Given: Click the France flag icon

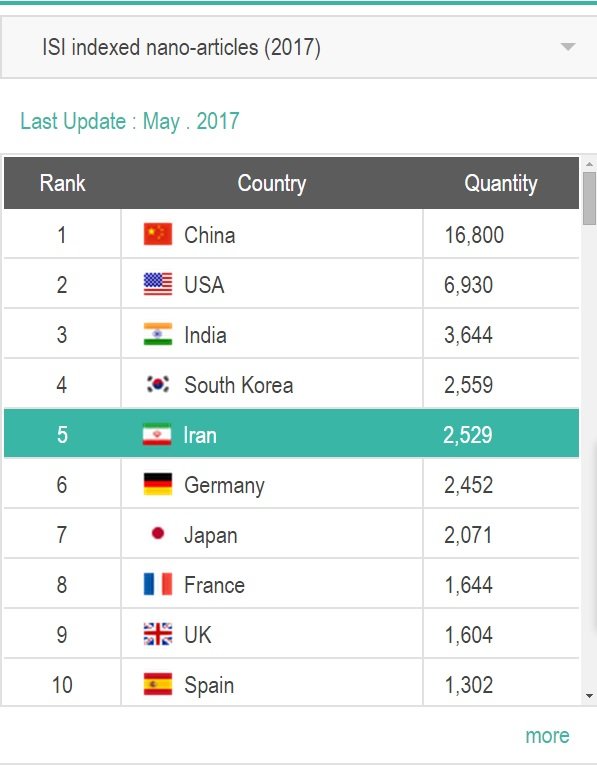Looking at the screenshot, I should (x=158, y=584).
